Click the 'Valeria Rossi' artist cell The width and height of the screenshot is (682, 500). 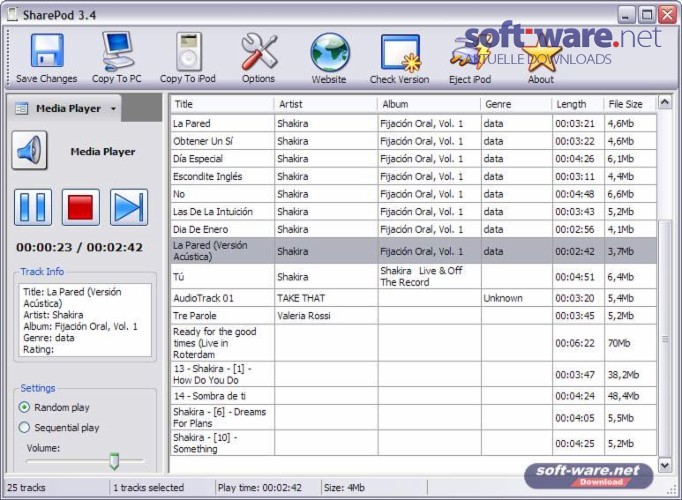click(326, 316)
